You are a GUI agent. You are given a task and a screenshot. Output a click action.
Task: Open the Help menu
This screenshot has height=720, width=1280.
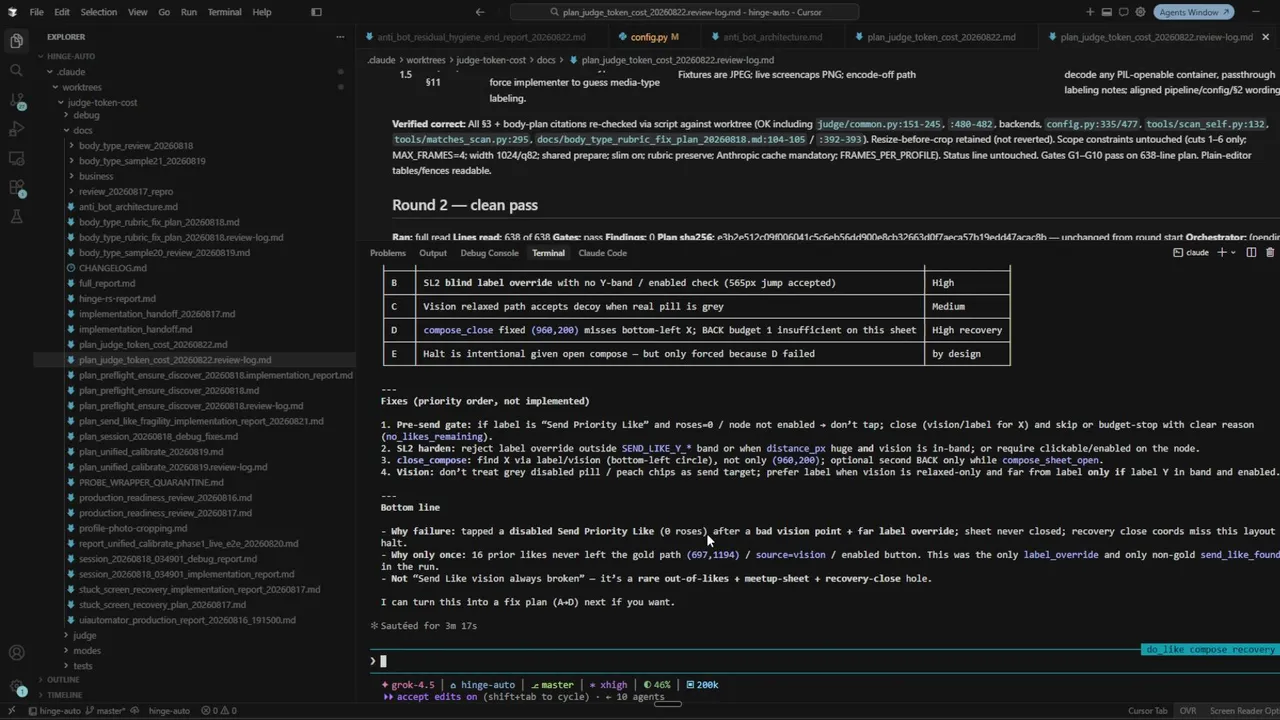261,12
